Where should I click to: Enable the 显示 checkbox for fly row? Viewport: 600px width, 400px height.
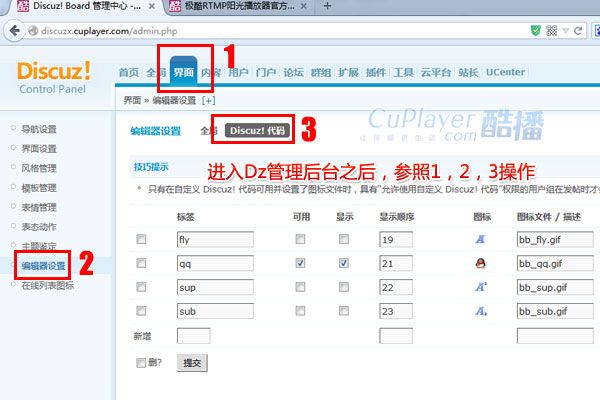click(344, 240)
